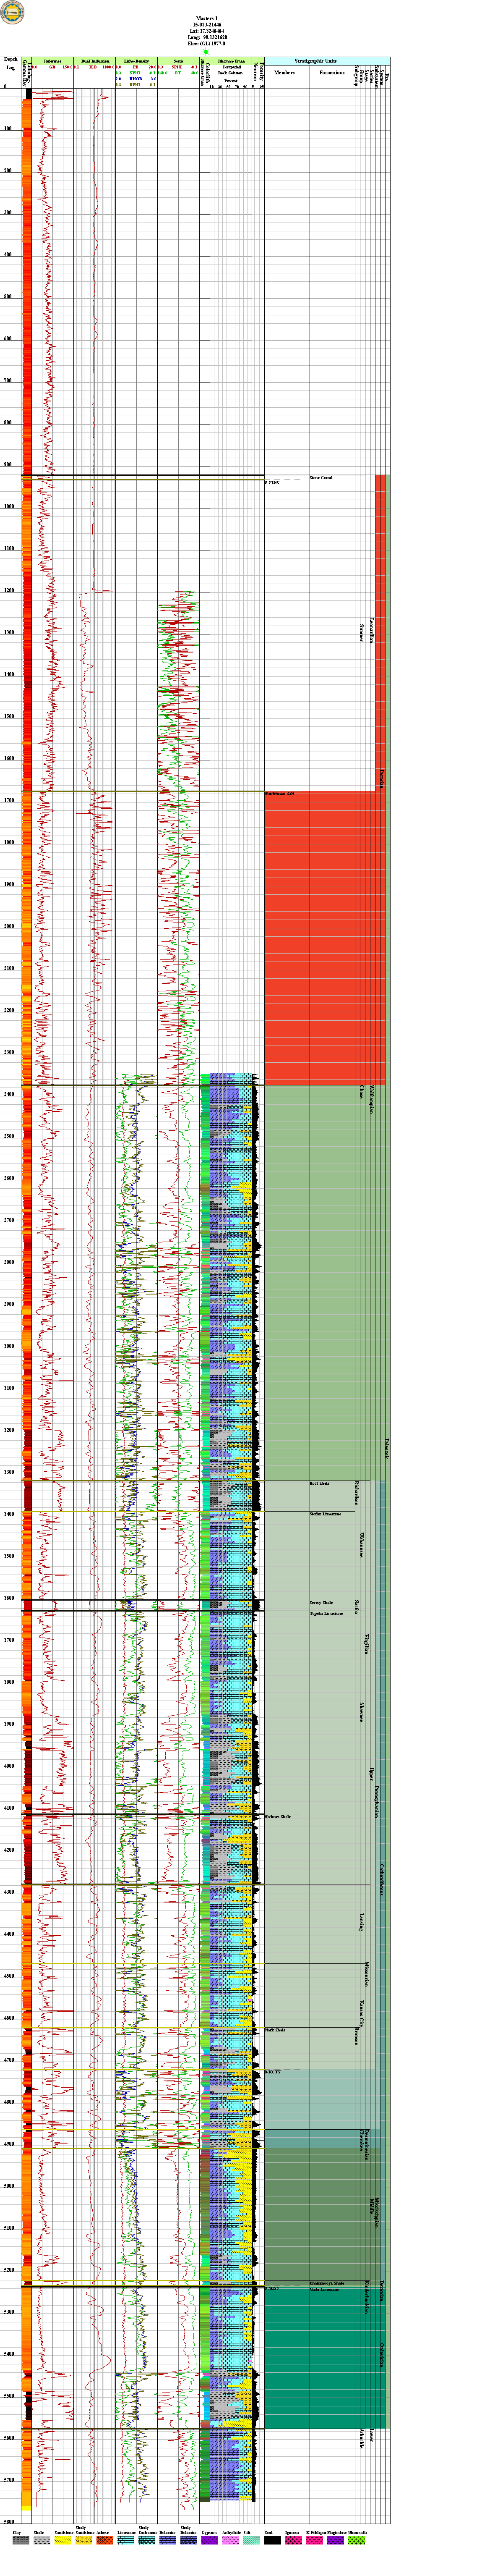Pick the Shaly Sandstone legend swatch
The height and width of the screenshot is (2576, 495).
[x=84, y=2539]
